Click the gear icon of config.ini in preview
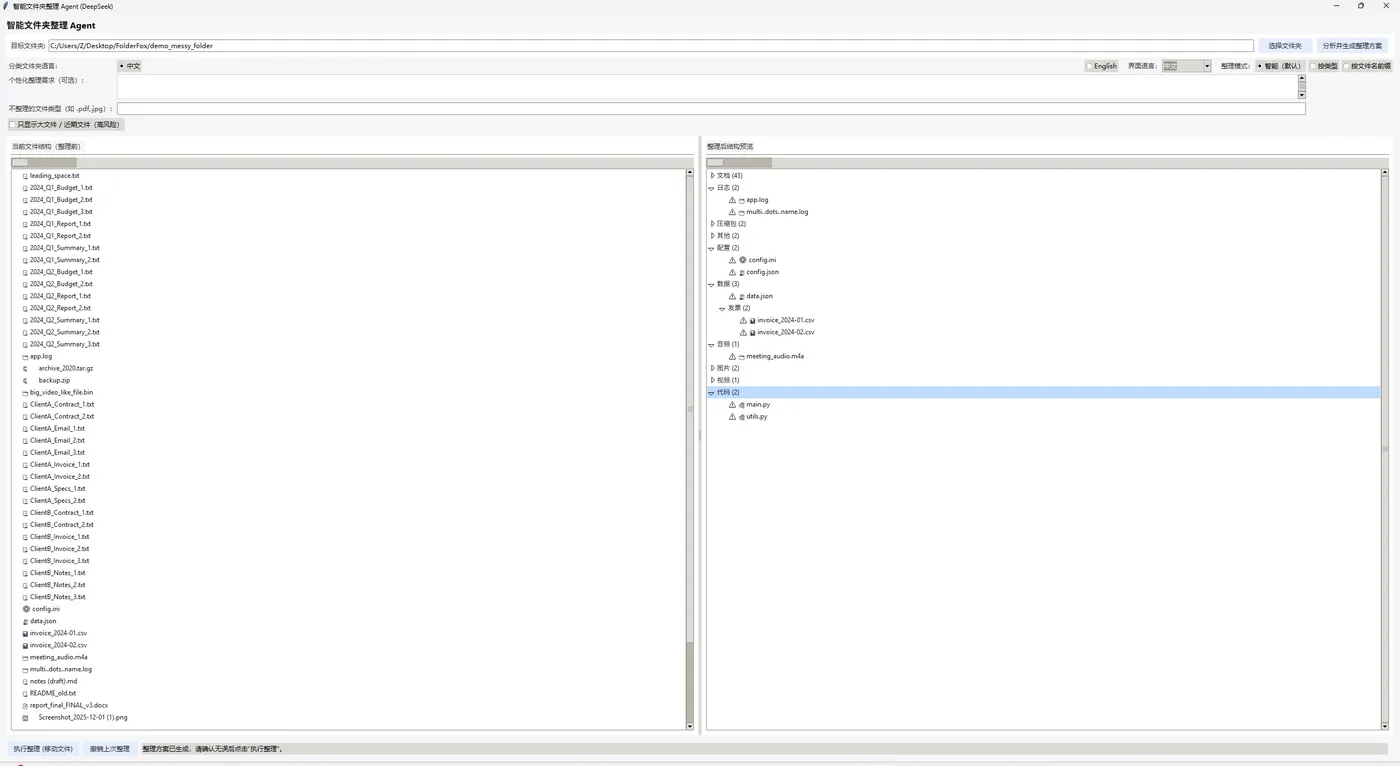1400x766 pixels. click(743, 260)
